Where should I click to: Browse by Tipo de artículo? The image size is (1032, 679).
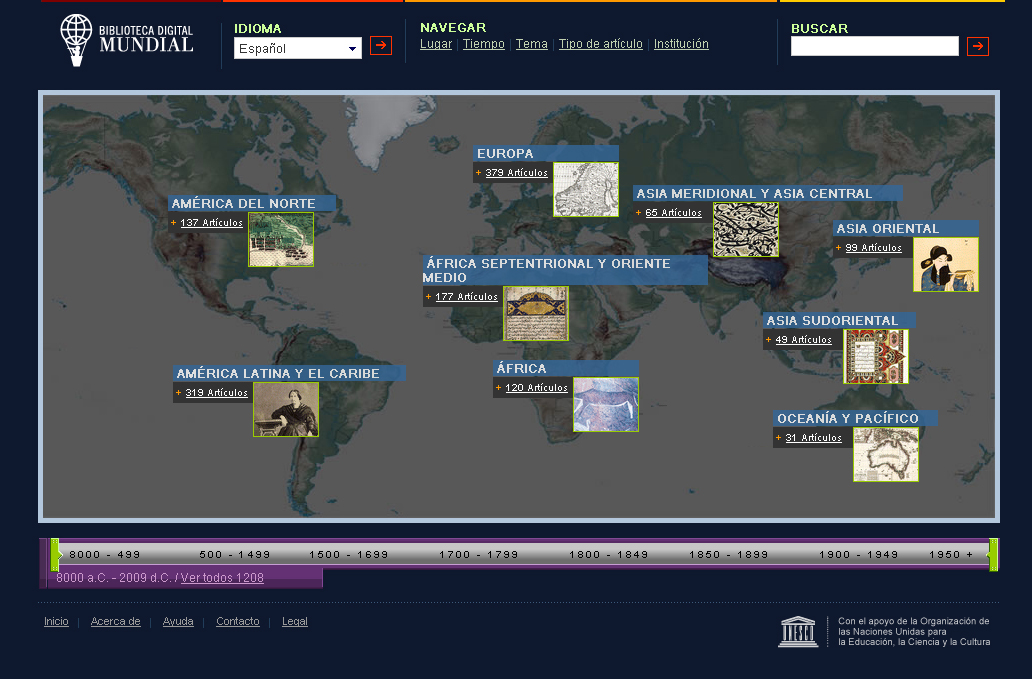pos(600,44)
